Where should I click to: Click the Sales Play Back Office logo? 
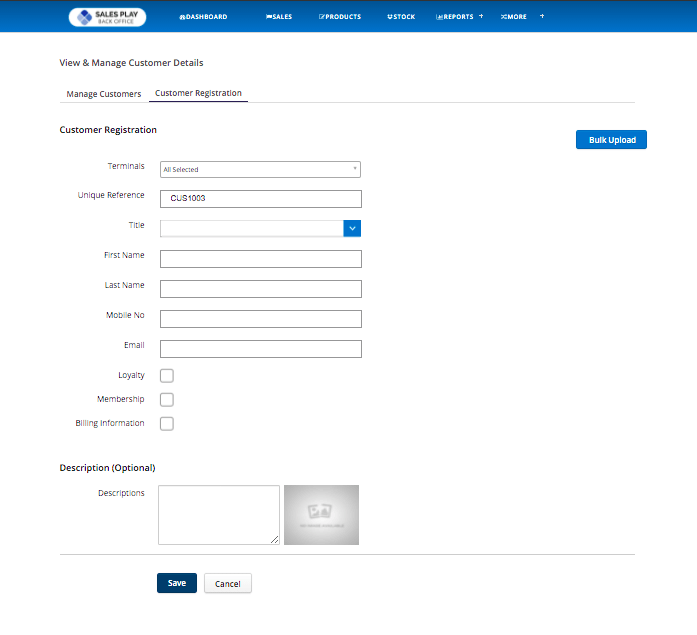107,17
